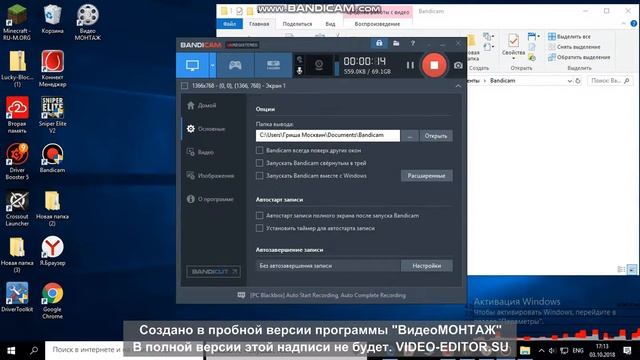Pause the Bandicam recording
640x360 pixels.
pyautogui.click(x=410, y=65)
